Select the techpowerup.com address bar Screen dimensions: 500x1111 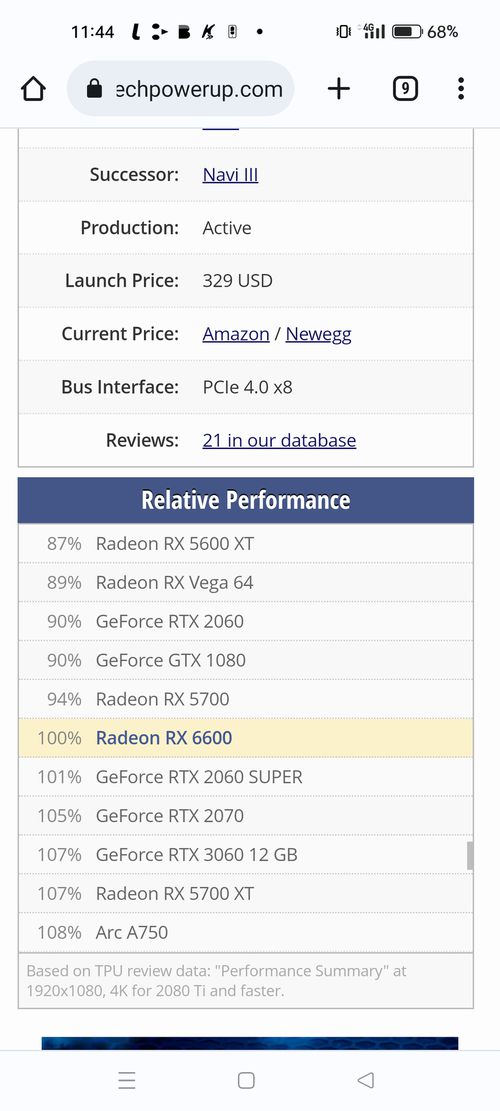click(181, 89)
